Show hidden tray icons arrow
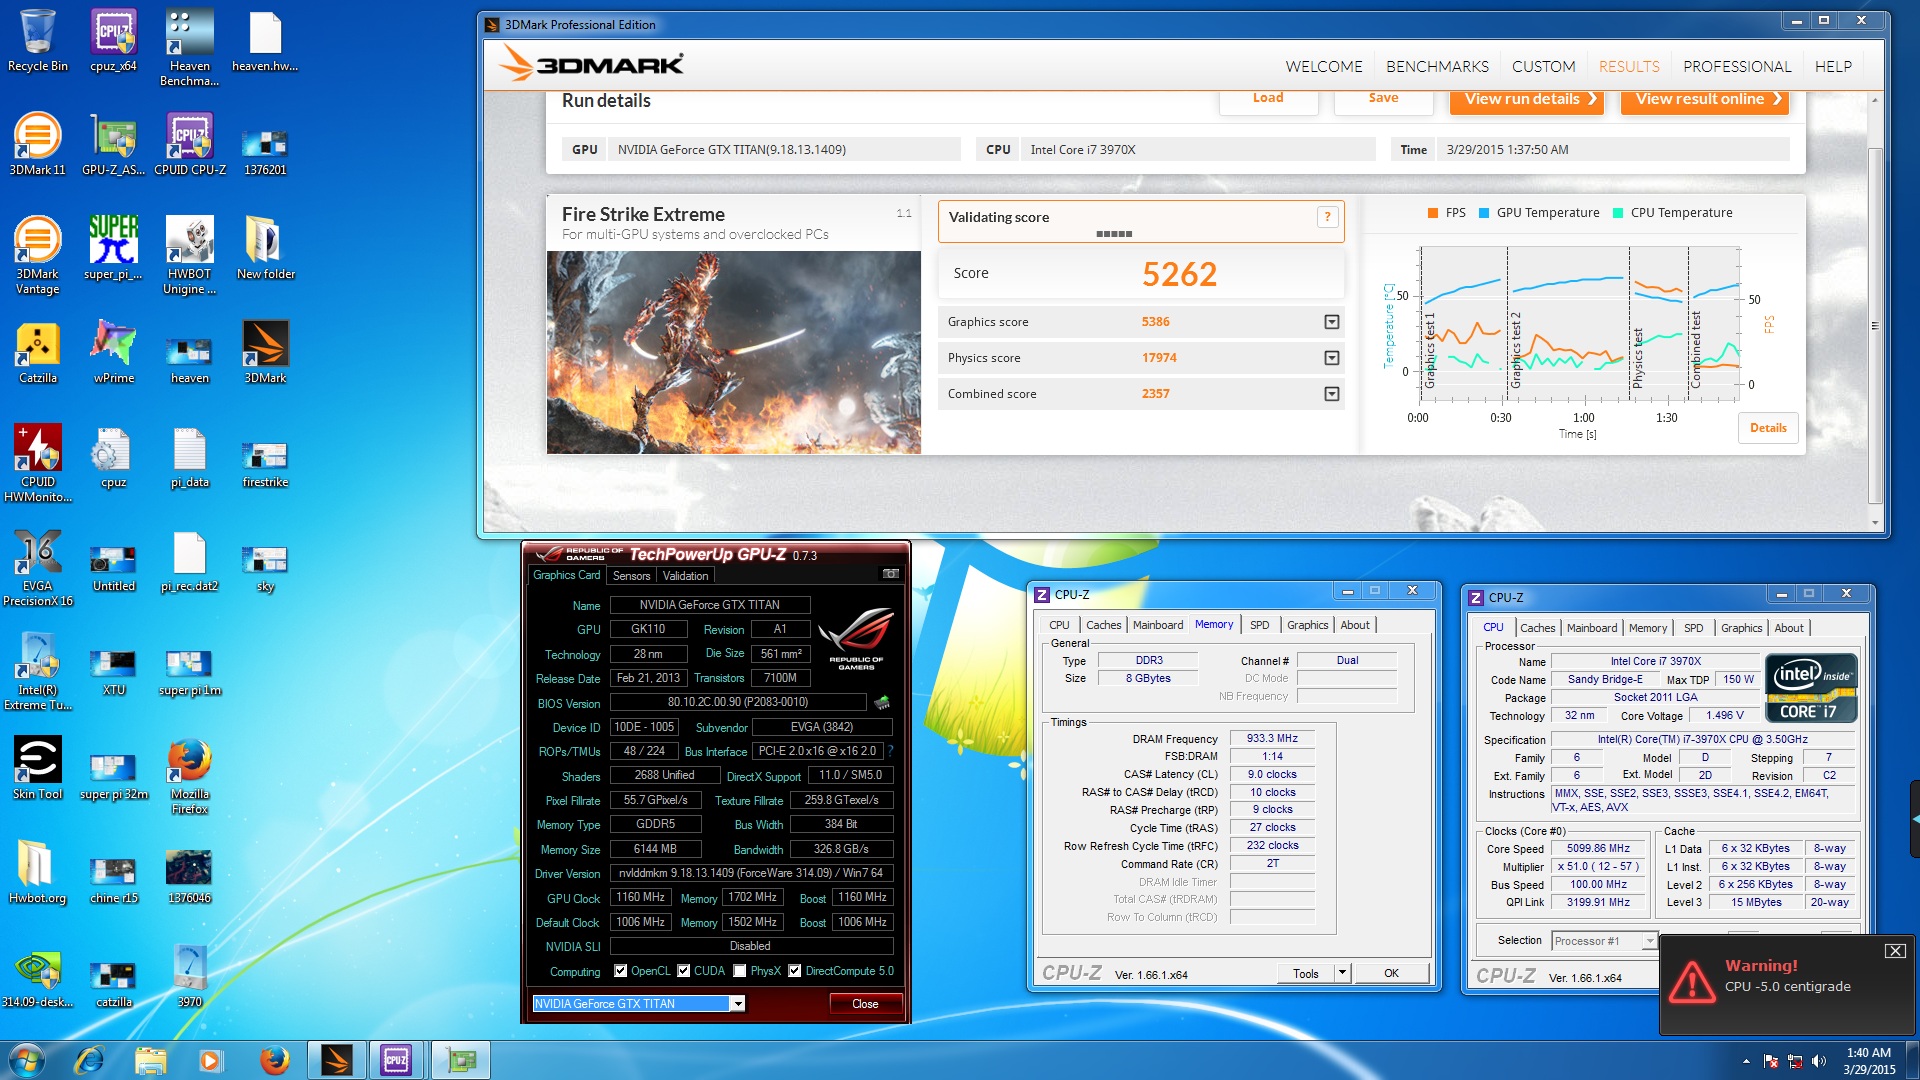The width and height of the screenshot is (1920, 1080). pyautogui.click(x=1746, y=1061)
